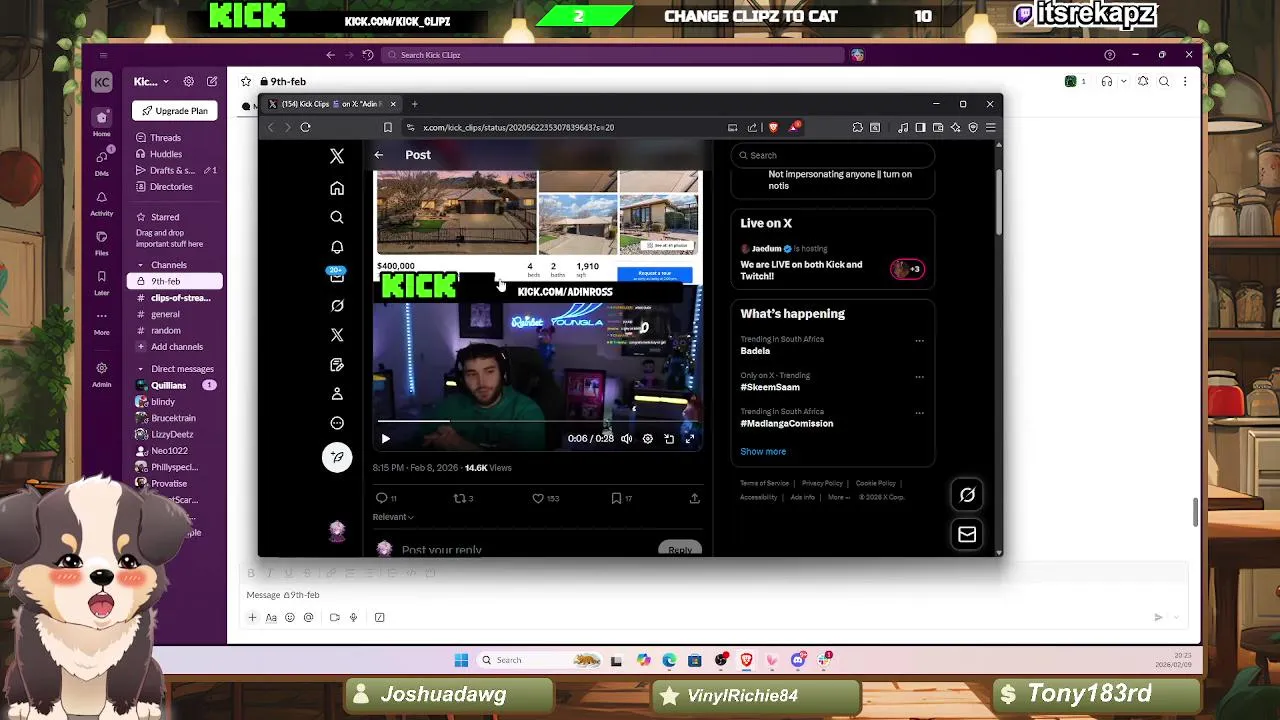
Task: Open video settings gear
Action: point(647,439)
